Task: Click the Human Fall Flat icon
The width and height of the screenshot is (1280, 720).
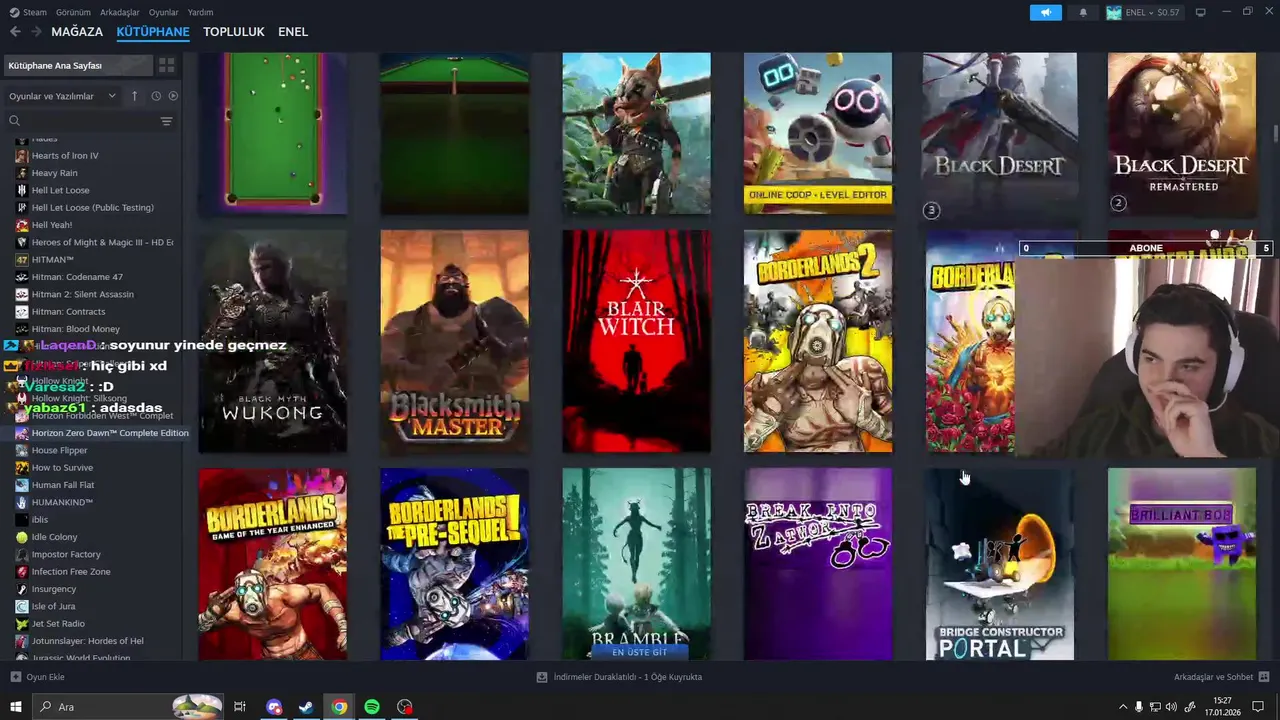Action: pos(22,485)
